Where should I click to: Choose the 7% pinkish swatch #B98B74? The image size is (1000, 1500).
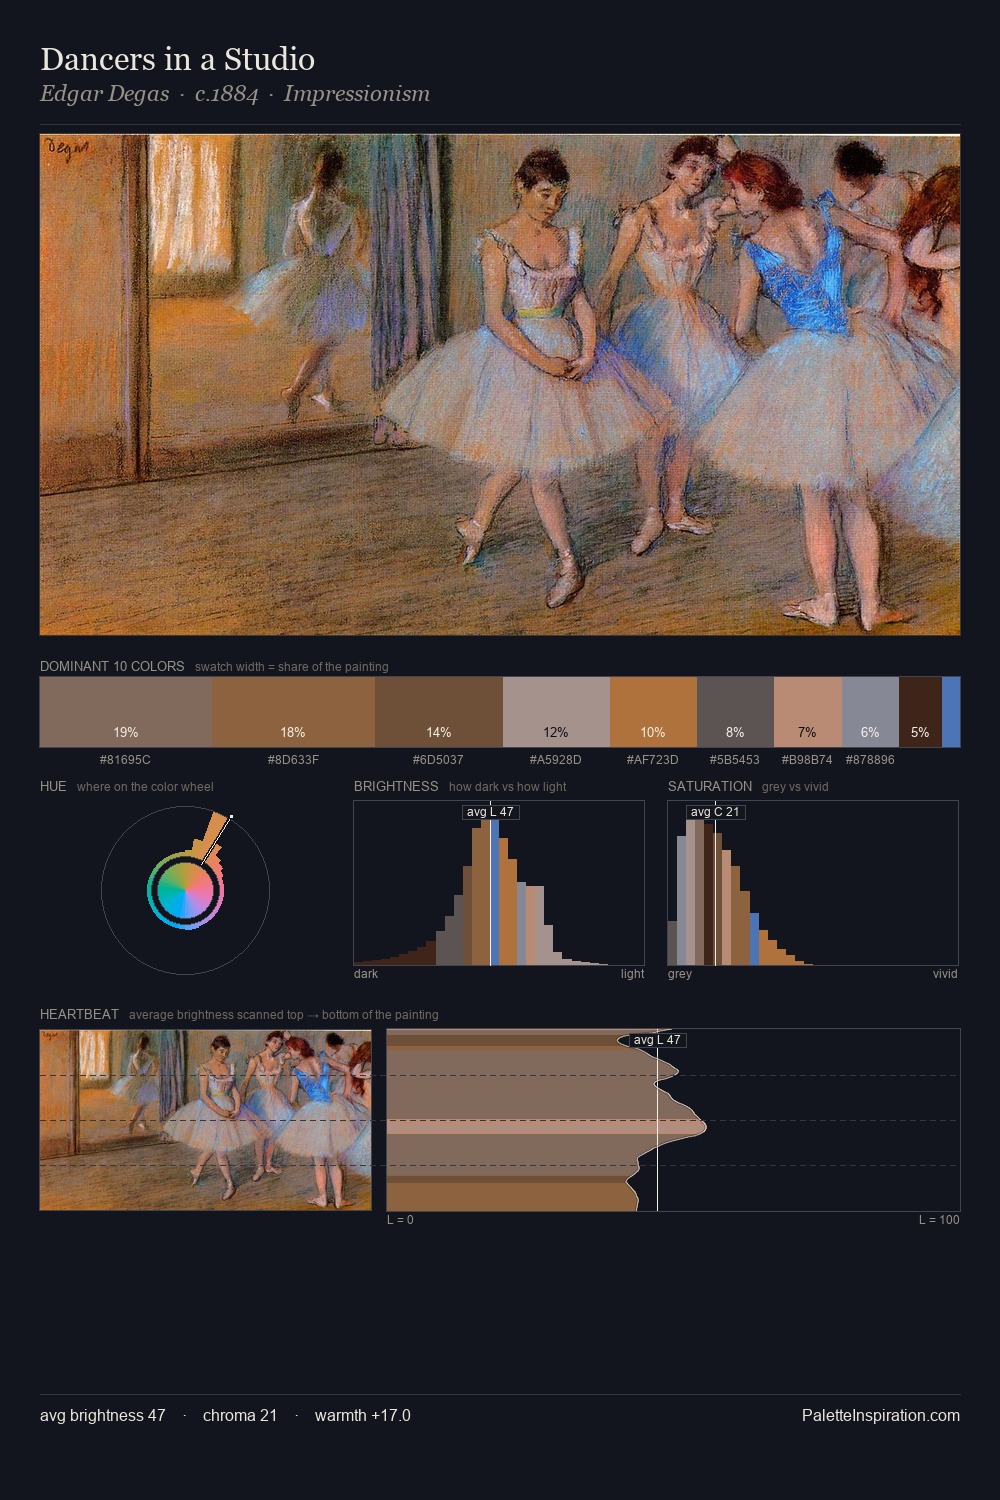[808, 712]
